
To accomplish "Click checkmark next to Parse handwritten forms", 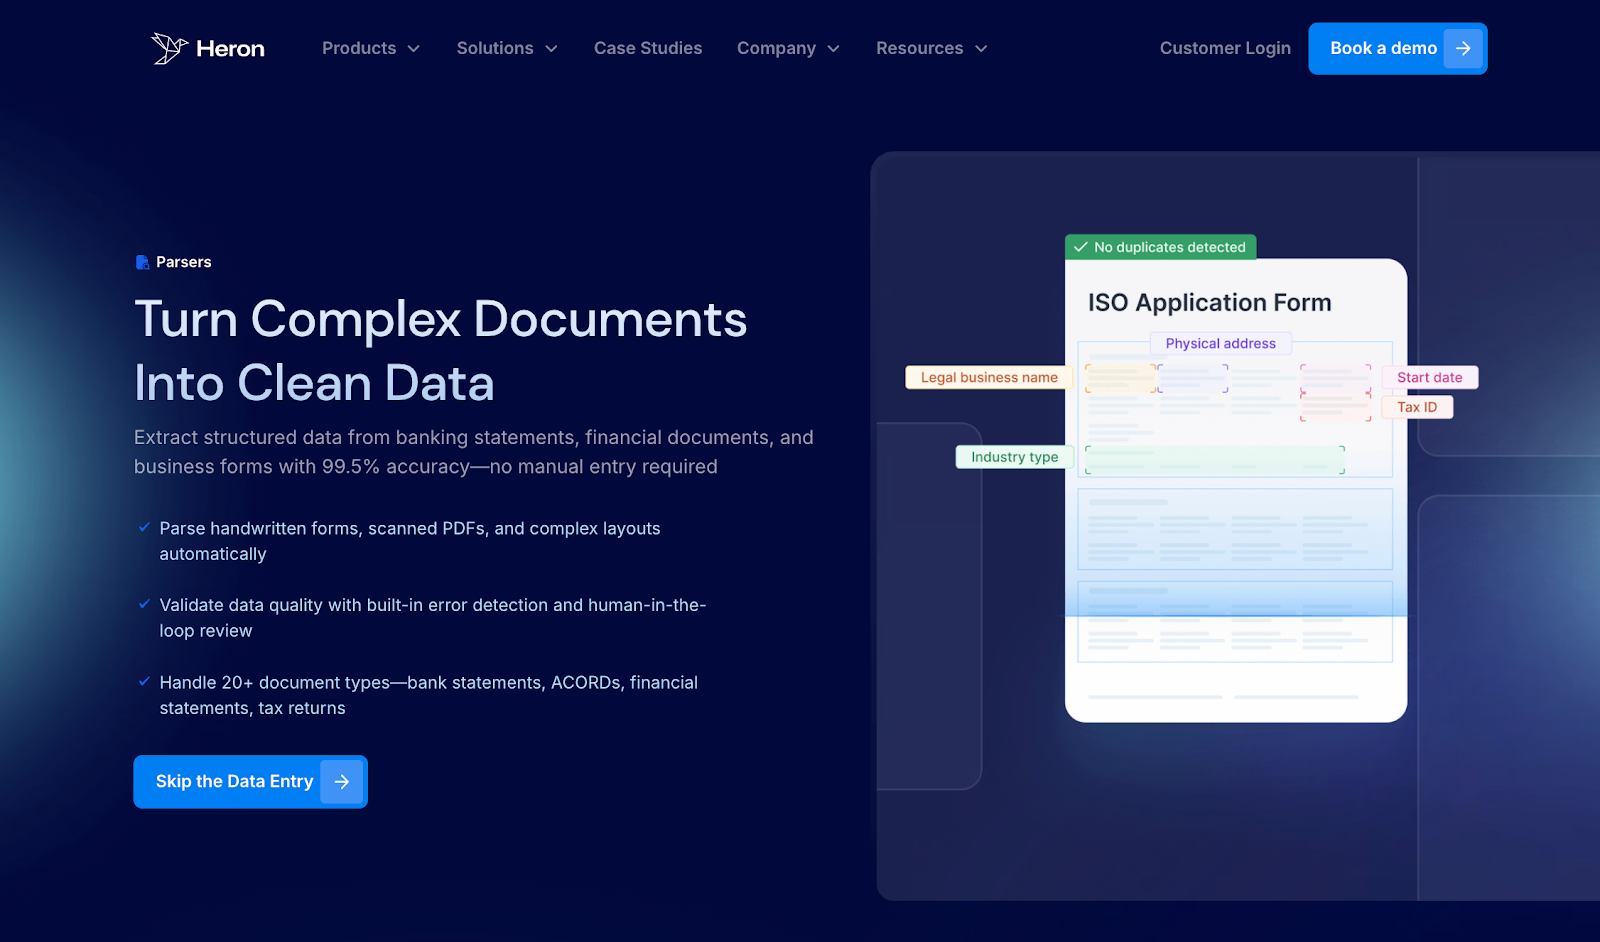I will coord(144,527).
